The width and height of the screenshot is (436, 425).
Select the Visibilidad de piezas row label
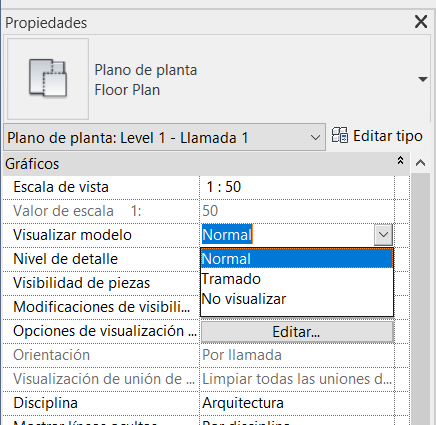click(x=82, y=283)
